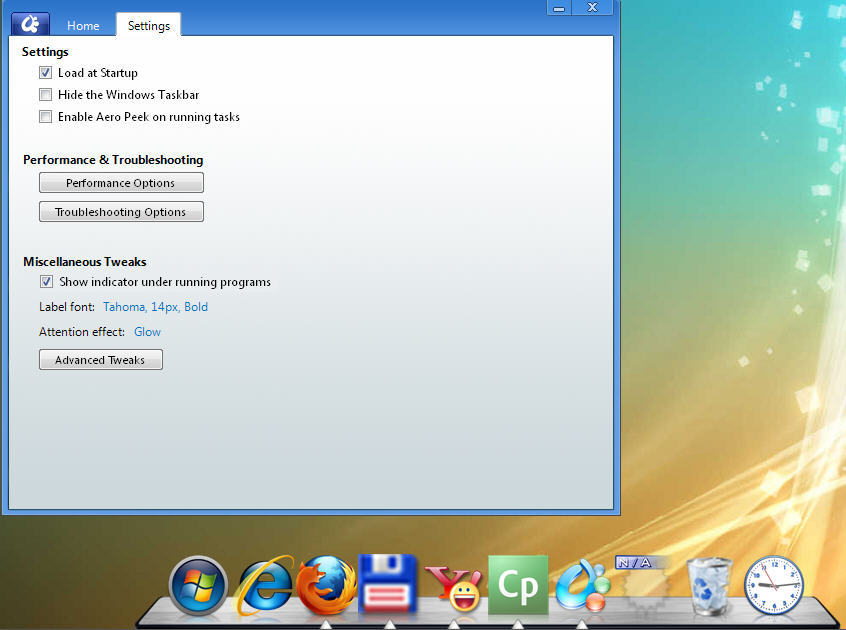Launch Adobe Captivate from the dock
Screen dimensions: 846x630
point(518,584)
